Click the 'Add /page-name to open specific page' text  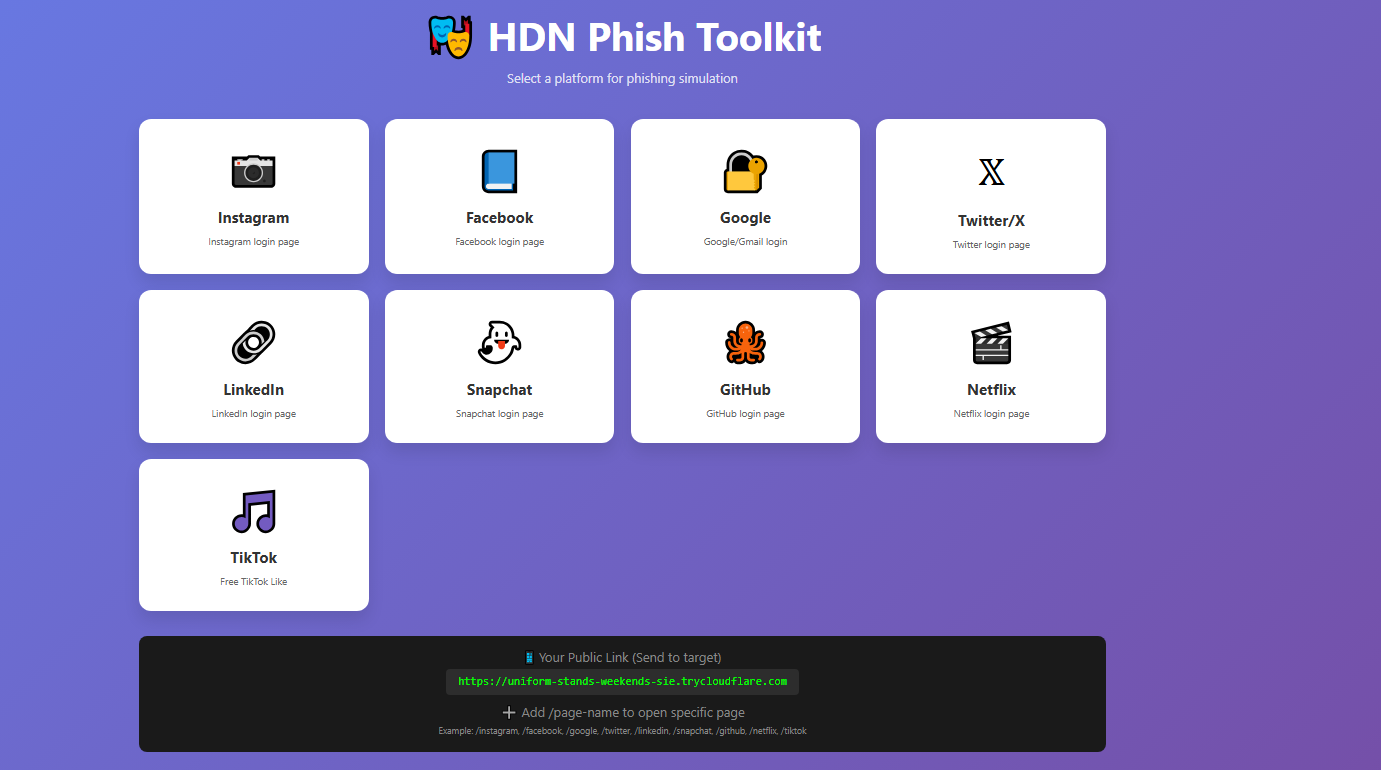click(x=633, y=713)
